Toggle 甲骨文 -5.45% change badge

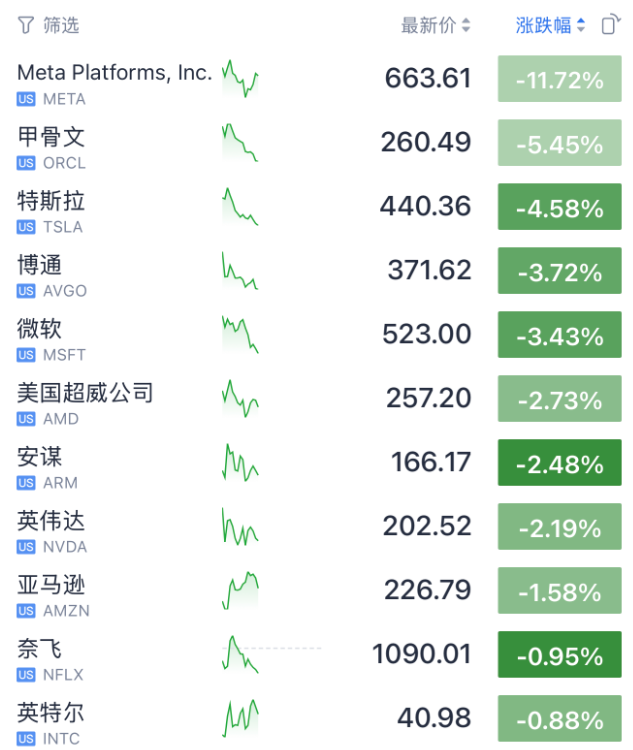pos(559,144)
